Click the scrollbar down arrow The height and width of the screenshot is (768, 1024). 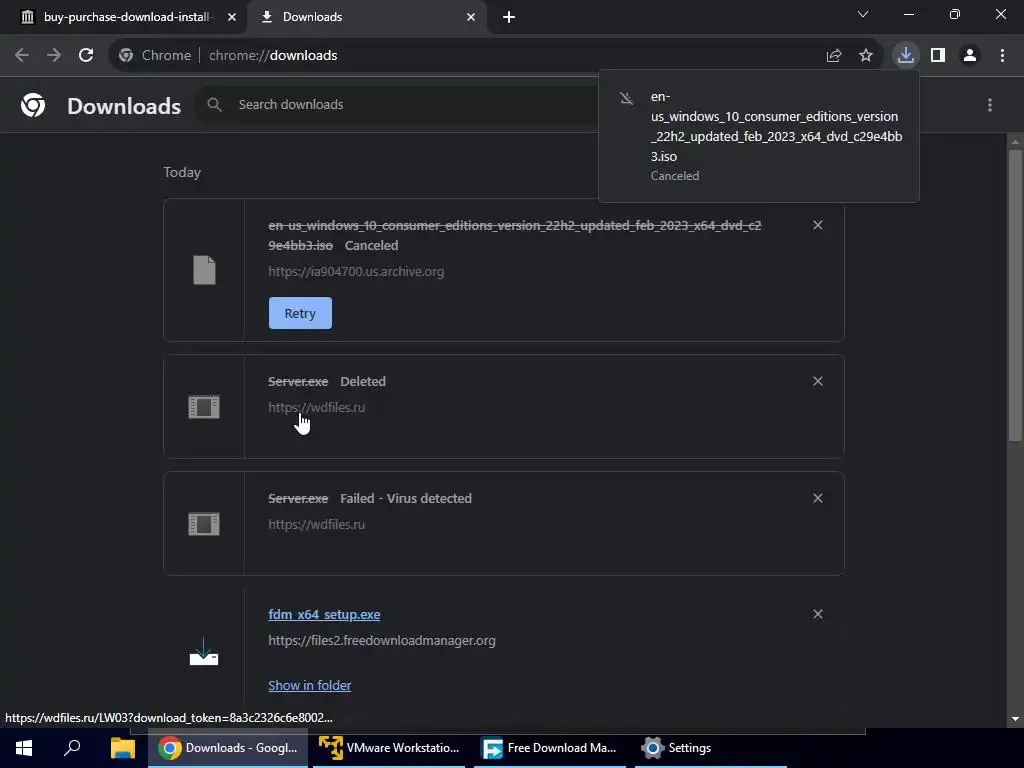pyautogui.click(x=1015, y=719)
